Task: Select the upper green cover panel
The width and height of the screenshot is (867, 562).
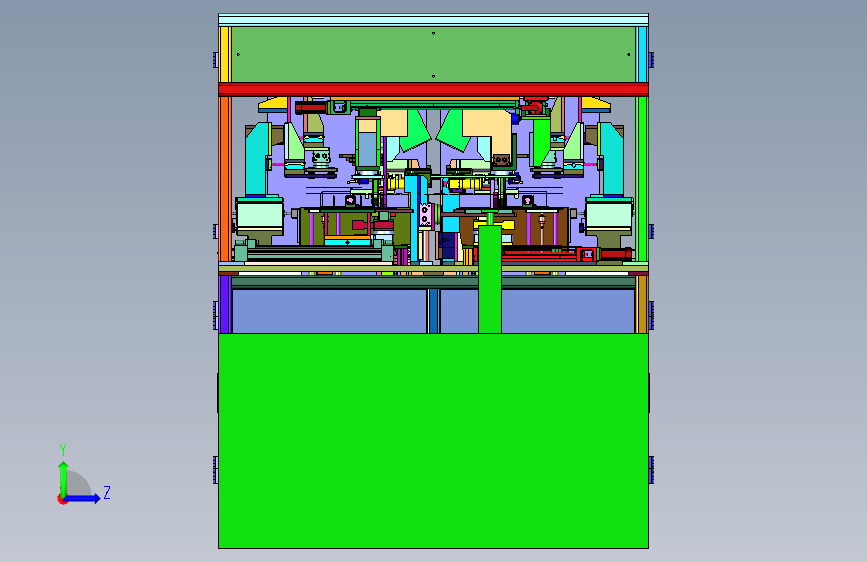Action: pos(434,54)
